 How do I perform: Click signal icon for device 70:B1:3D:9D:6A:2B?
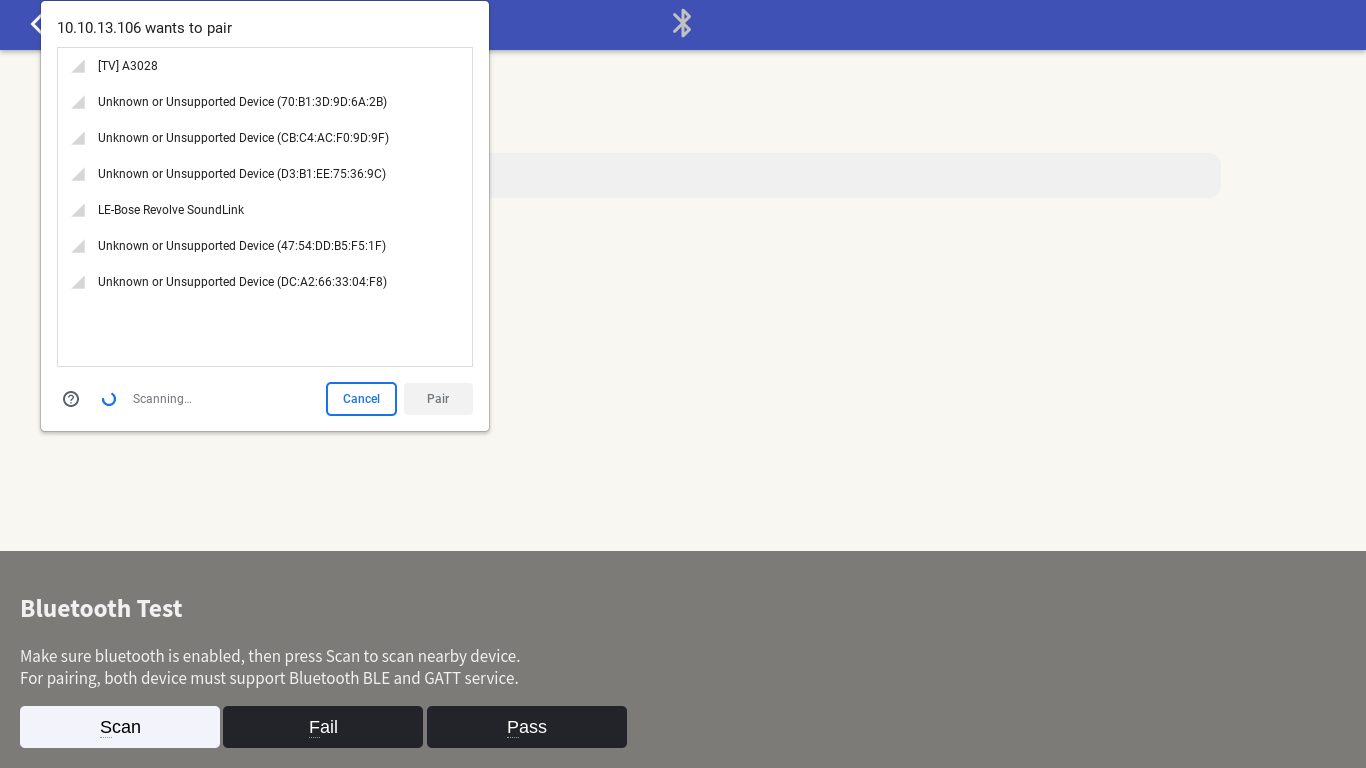pyautogui.click(x=78, y=103)
